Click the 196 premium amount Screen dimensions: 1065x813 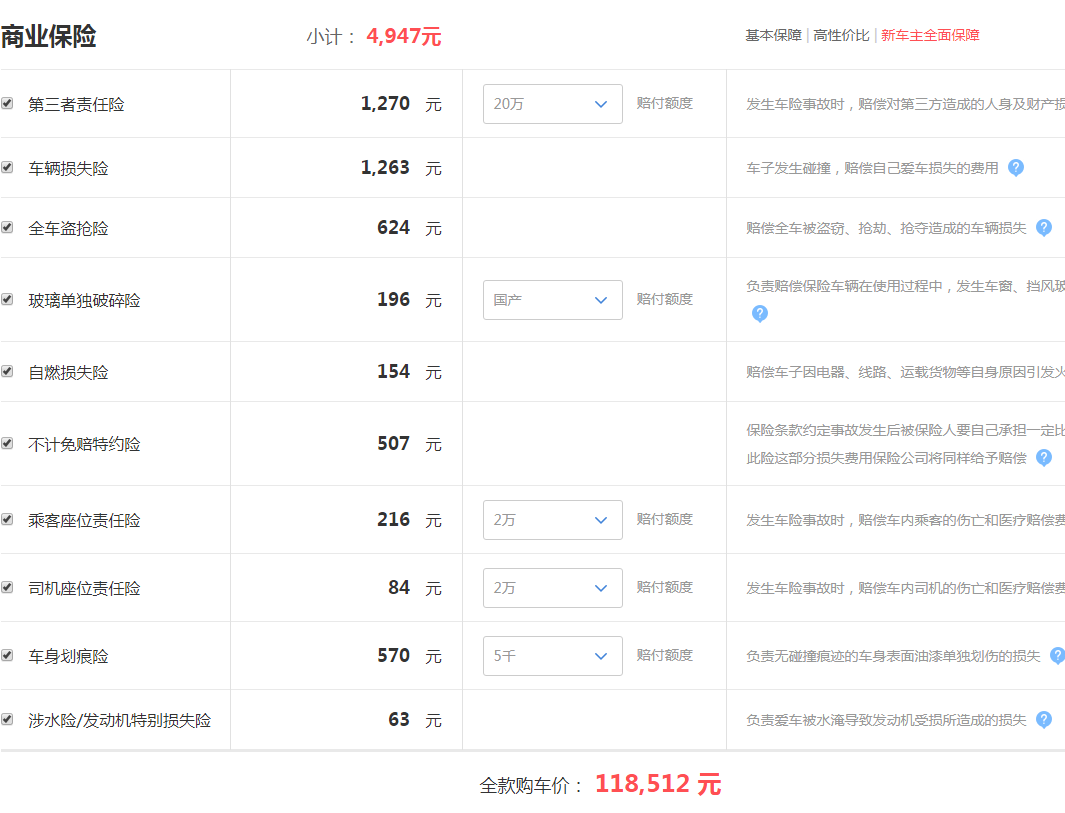pyautogui.click(x=393, y=299)
